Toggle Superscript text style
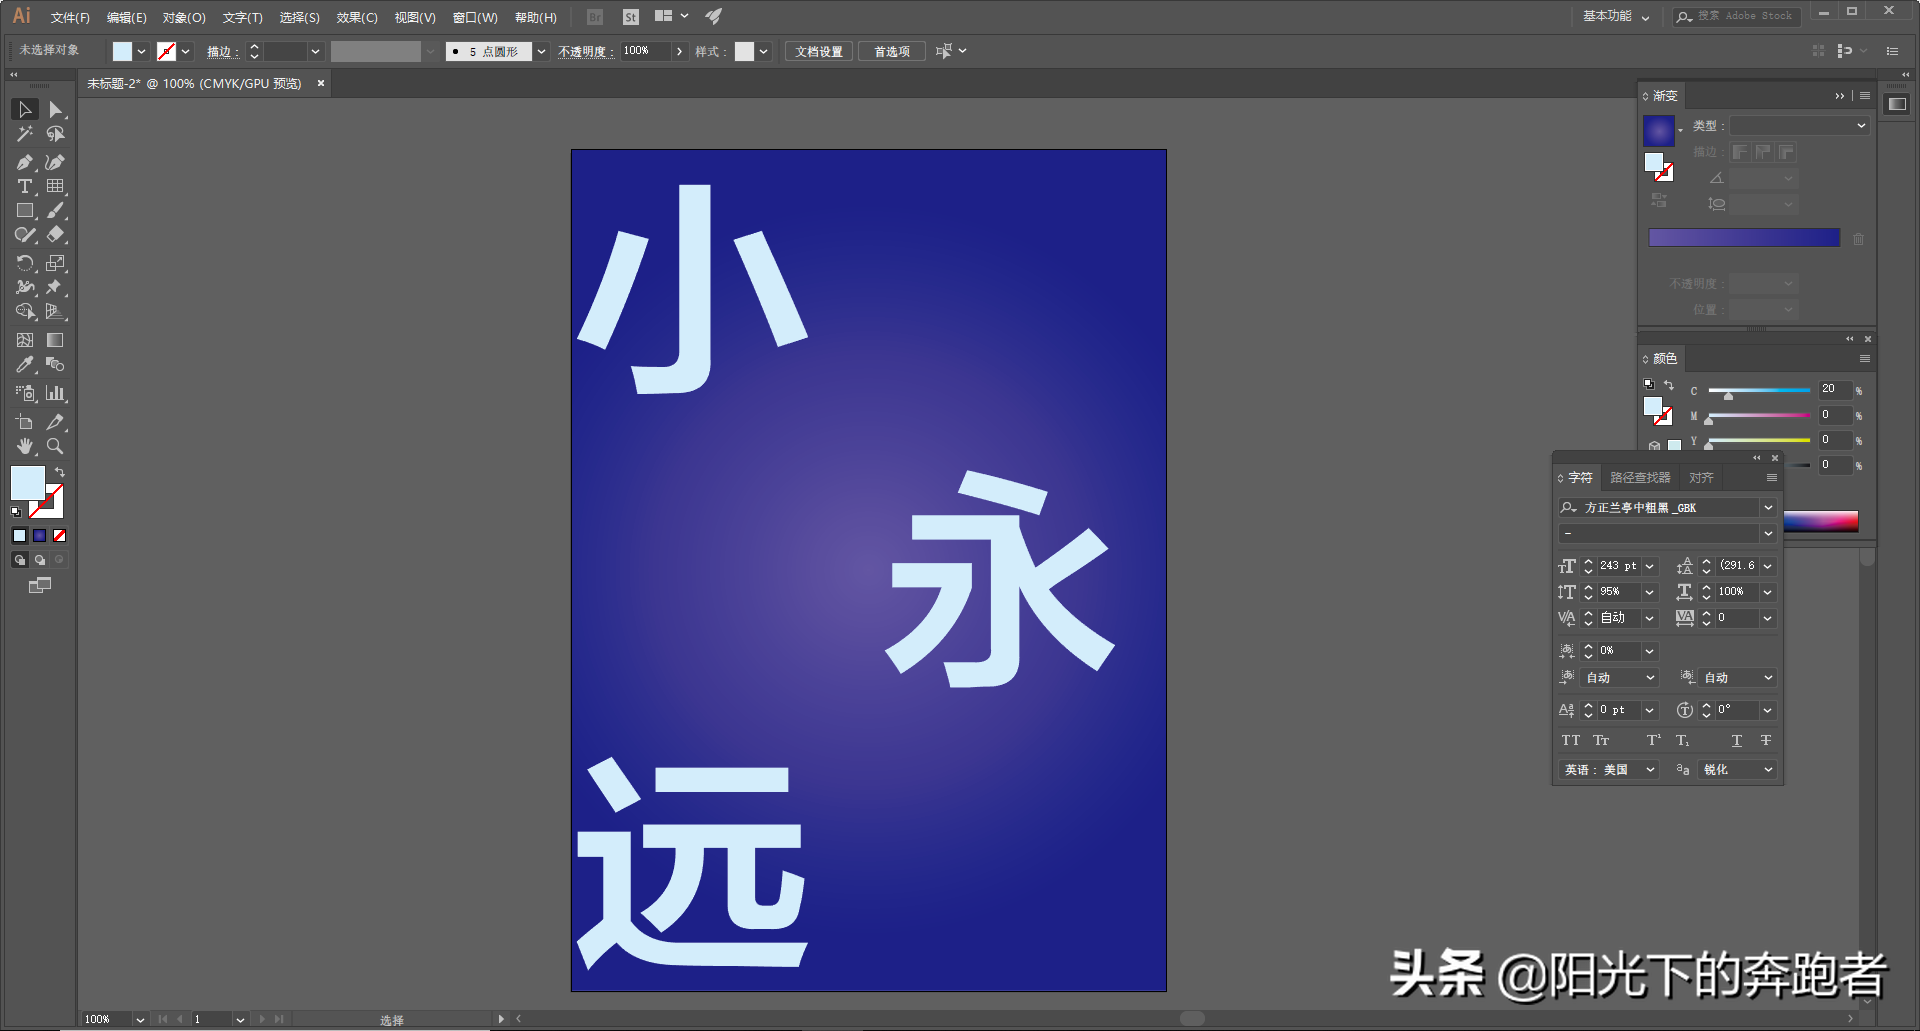 [x=1654, y=741]
